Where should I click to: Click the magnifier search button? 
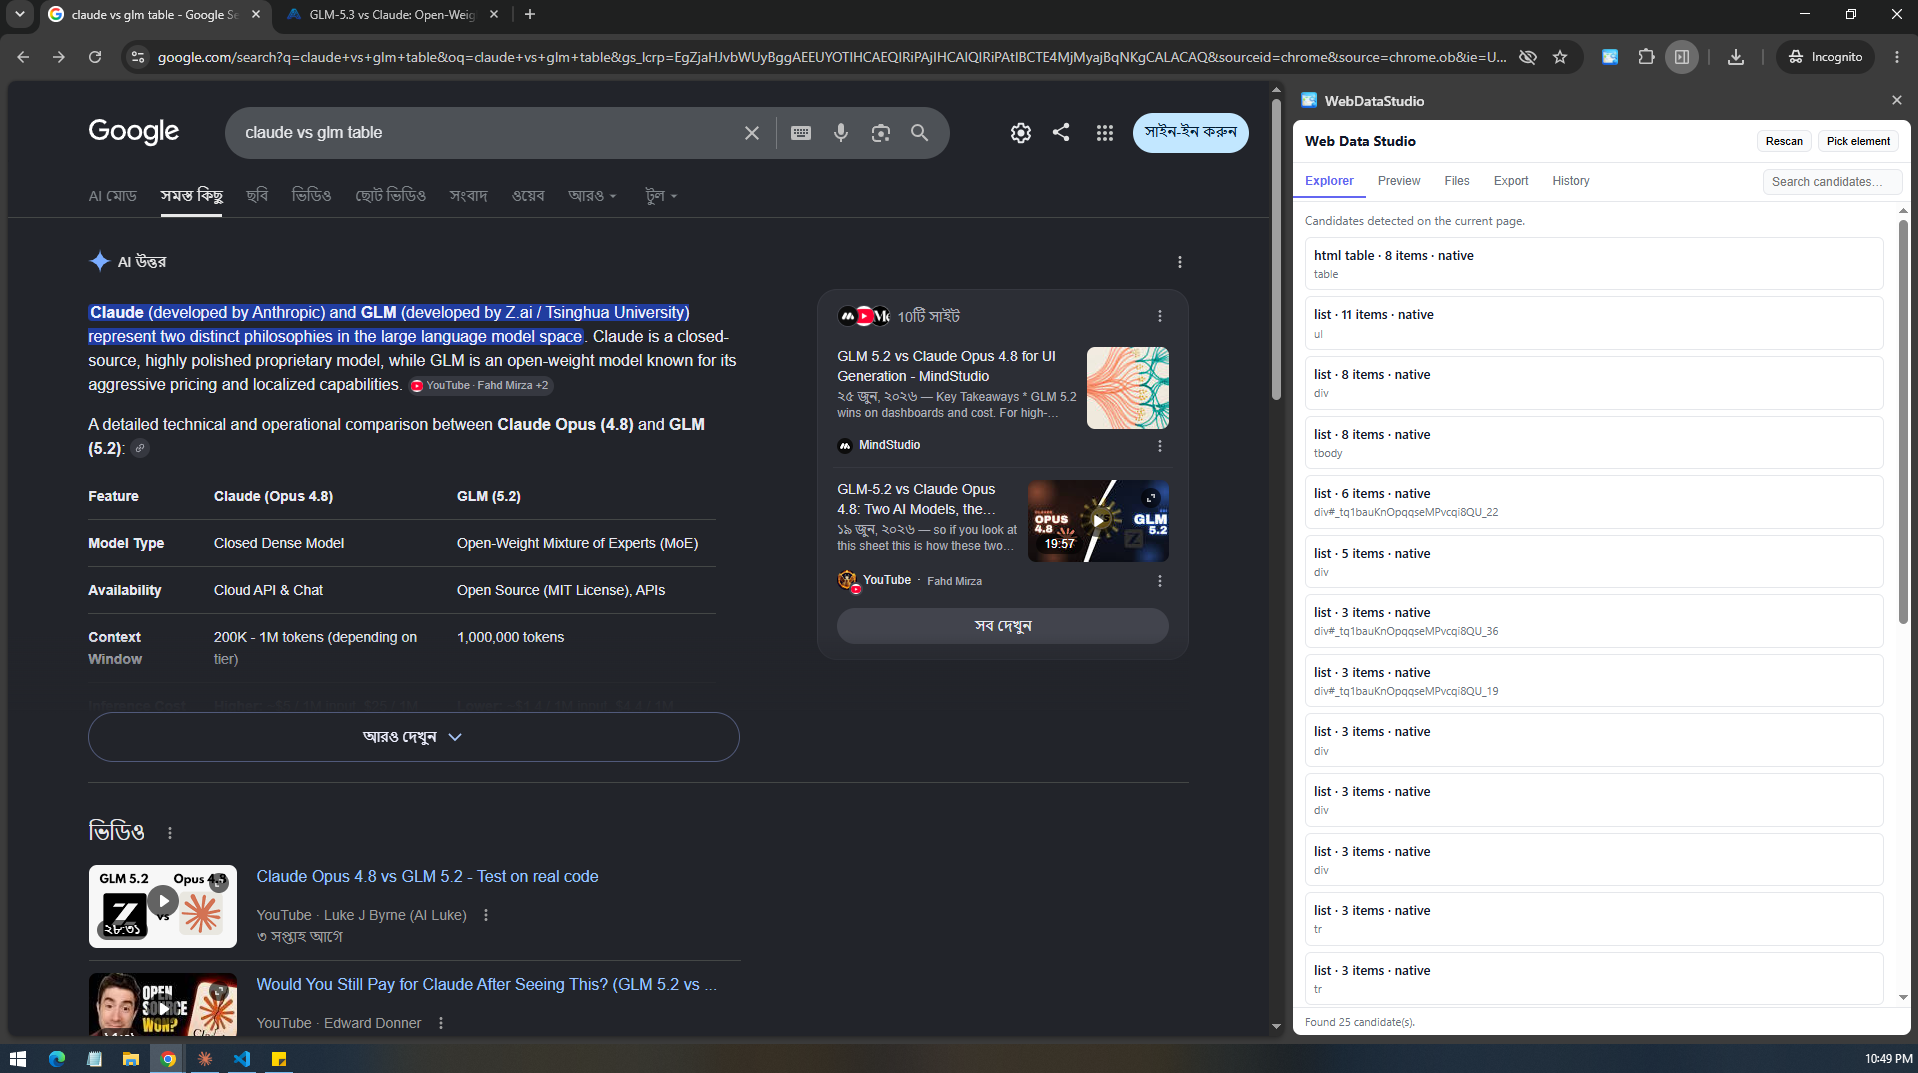point(919,133)
